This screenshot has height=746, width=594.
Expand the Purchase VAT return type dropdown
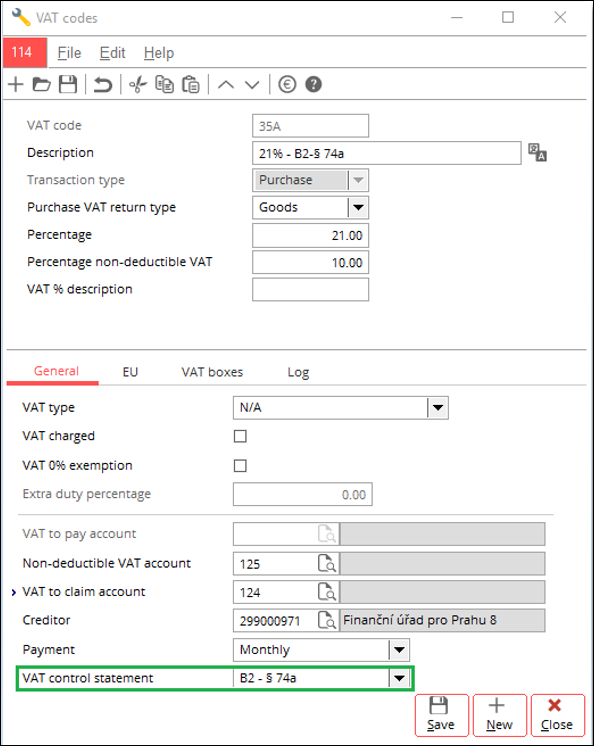click(x=358, y=208)
